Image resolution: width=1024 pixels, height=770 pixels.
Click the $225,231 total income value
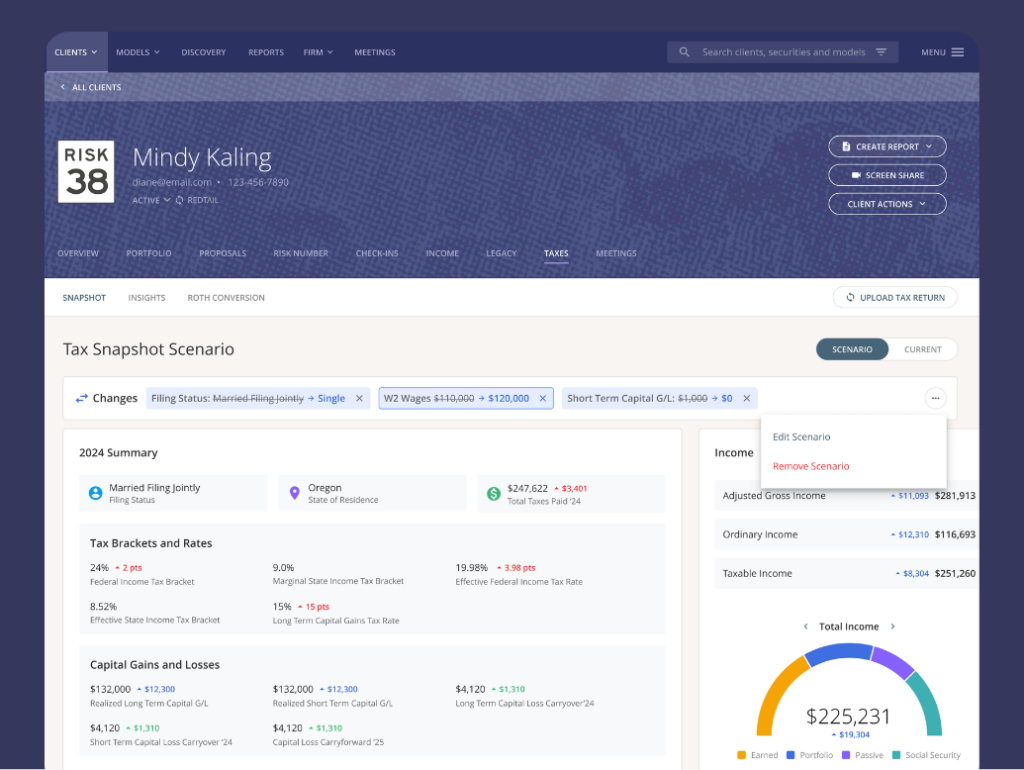click(x=848, y=716)
